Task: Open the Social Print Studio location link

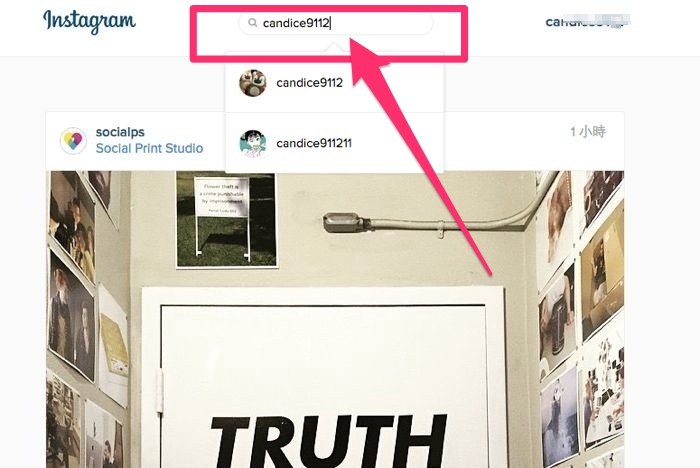Action: 150,148
